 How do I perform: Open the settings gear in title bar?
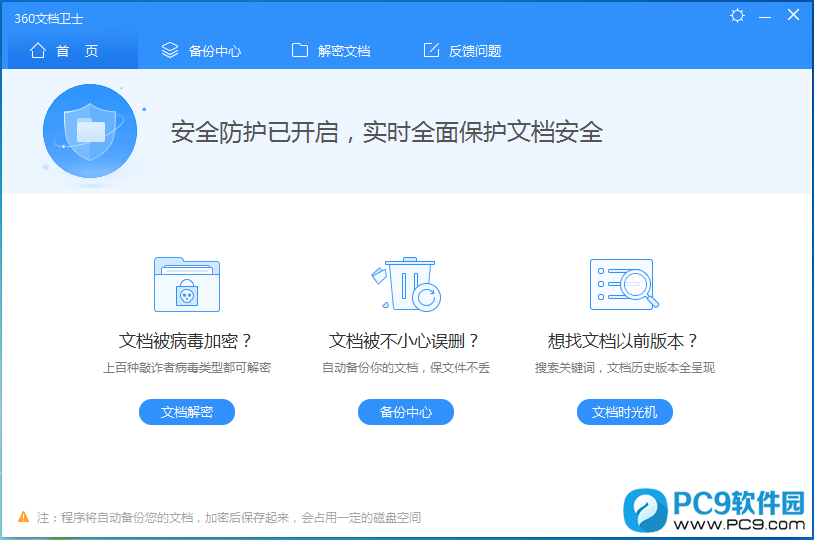738,16
